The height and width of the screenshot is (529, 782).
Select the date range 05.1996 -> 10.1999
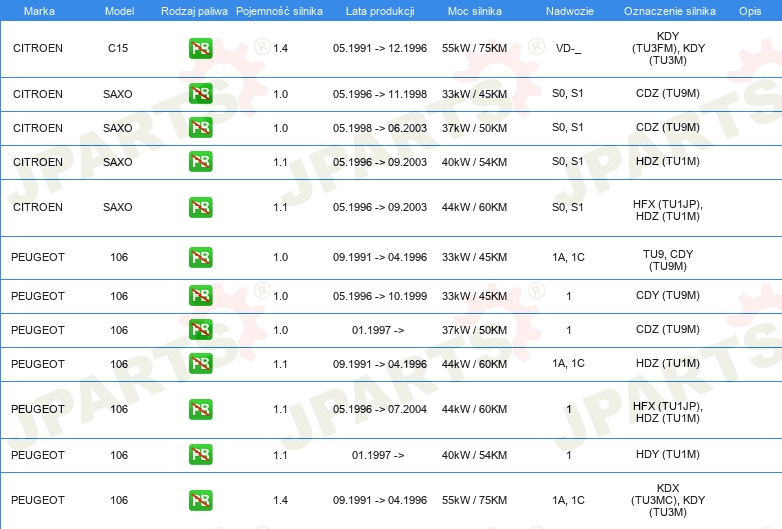coord(380,296)
